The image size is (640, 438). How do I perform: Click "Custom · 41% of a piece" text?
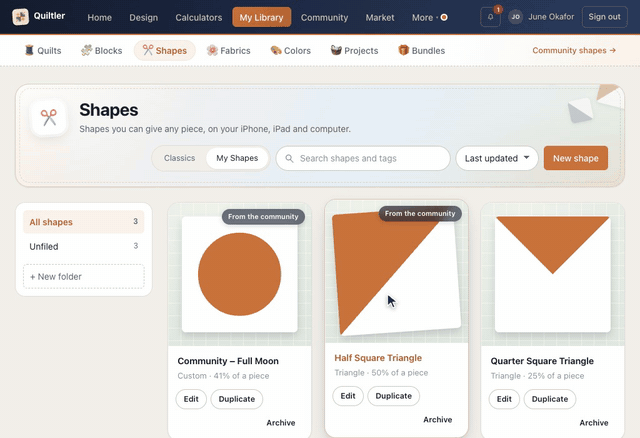(x=223, y=376)
